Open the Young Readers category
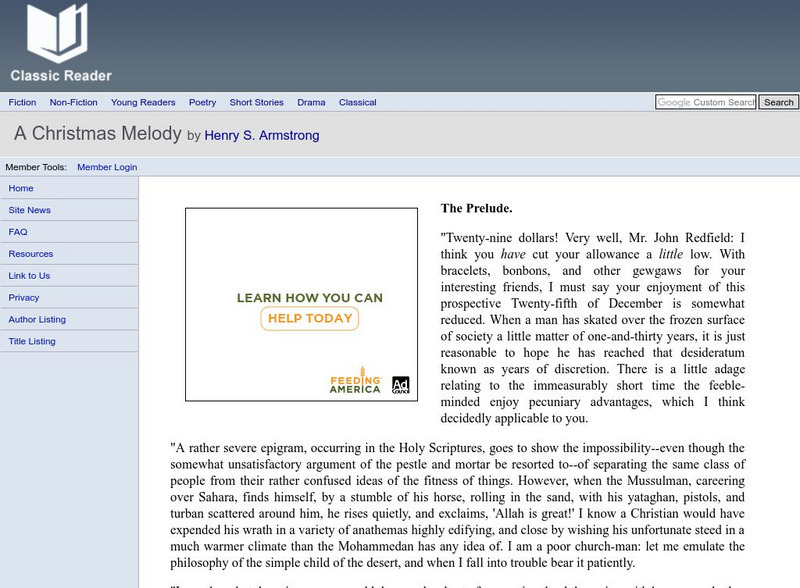Screen dimensions: 800x588 (143, 102)
